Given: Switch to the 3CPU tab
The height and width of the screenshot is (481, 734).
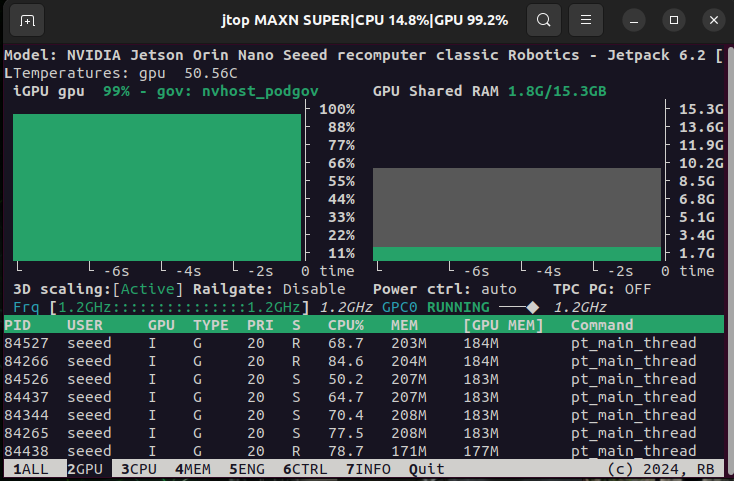Looking at the screenshot, I should (138, 468).
